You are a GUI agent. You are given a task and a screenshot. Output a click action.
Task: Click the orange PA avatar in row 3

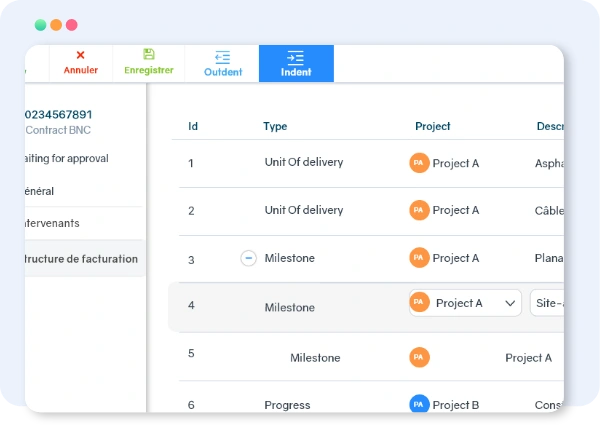[419, 259]
